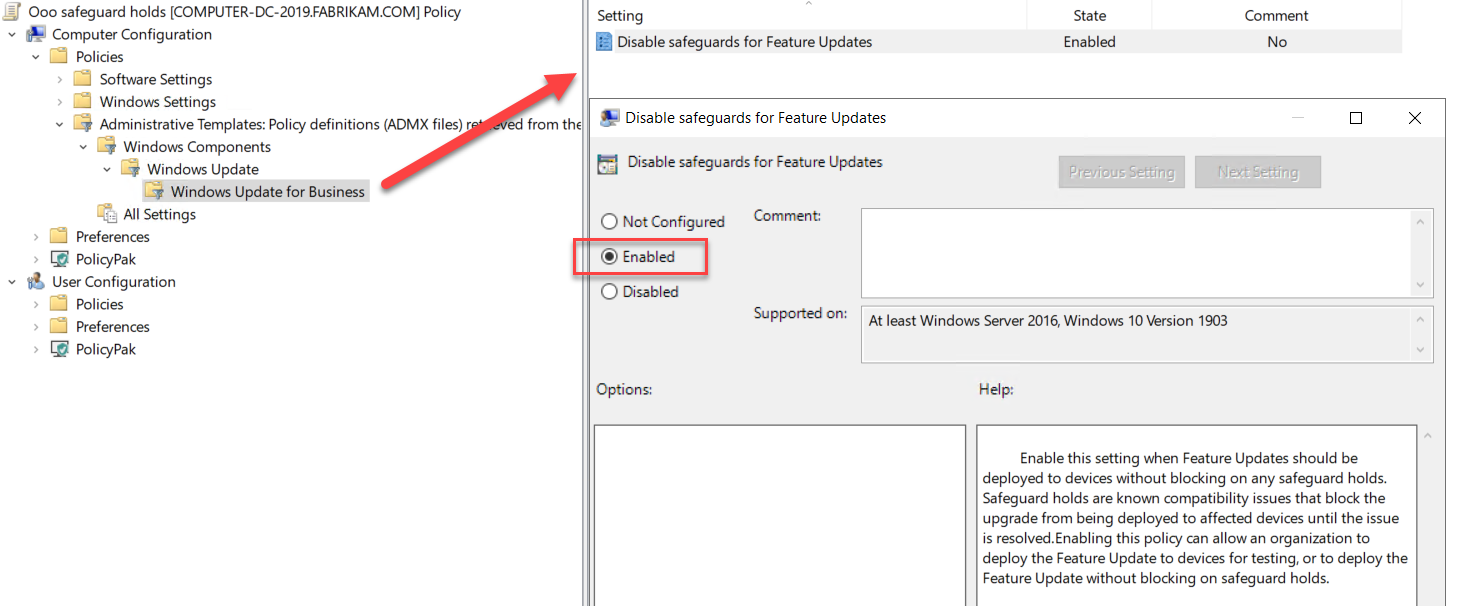Select the User Configuration user icon
Image resolution: width=1464 pixels, height=606 pixels.
pos(36,282)
